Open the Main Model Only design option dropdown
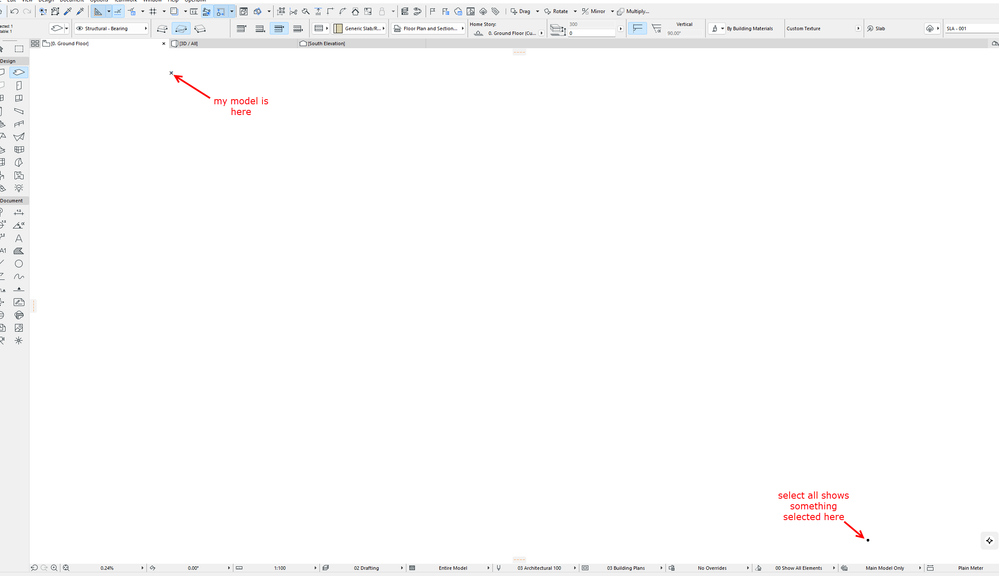 [x=882, y=568]
